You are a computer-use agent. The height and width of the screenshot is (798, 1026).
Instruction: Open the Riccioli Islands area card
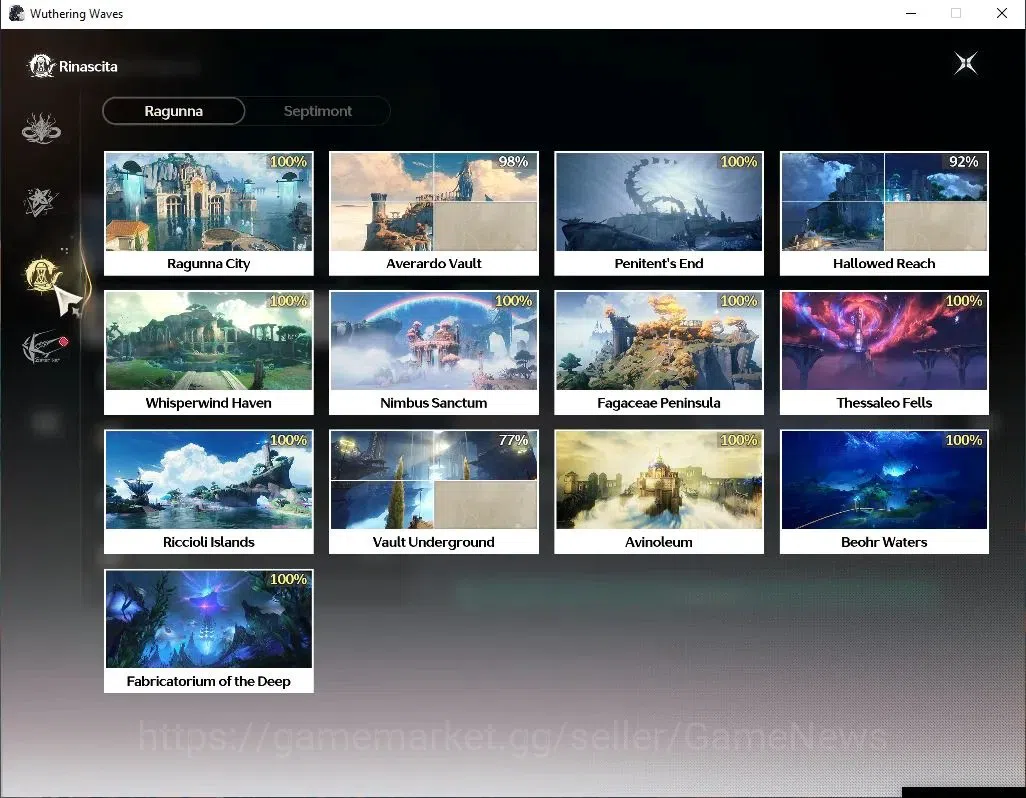coord(209,492)
